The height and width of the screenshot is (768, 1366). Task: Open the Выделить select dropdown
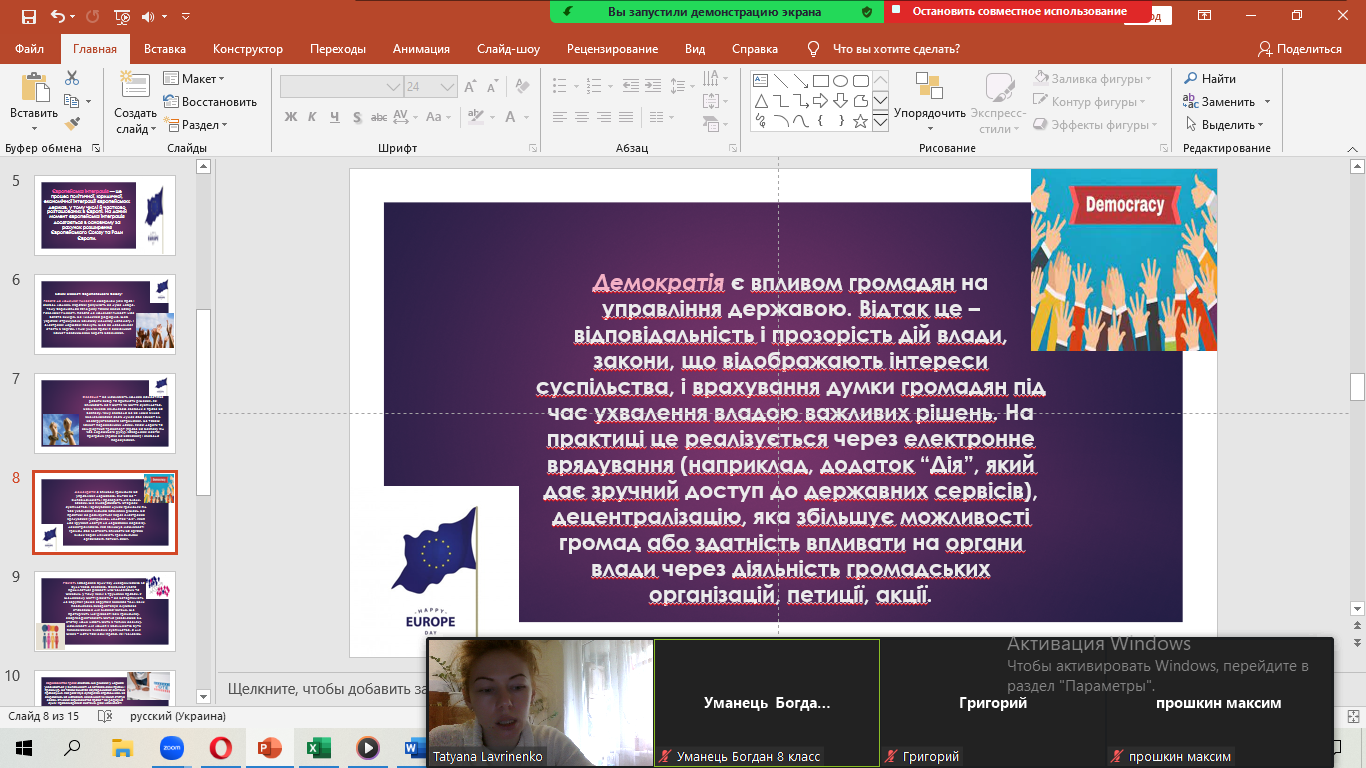[x=1224, y=124]
